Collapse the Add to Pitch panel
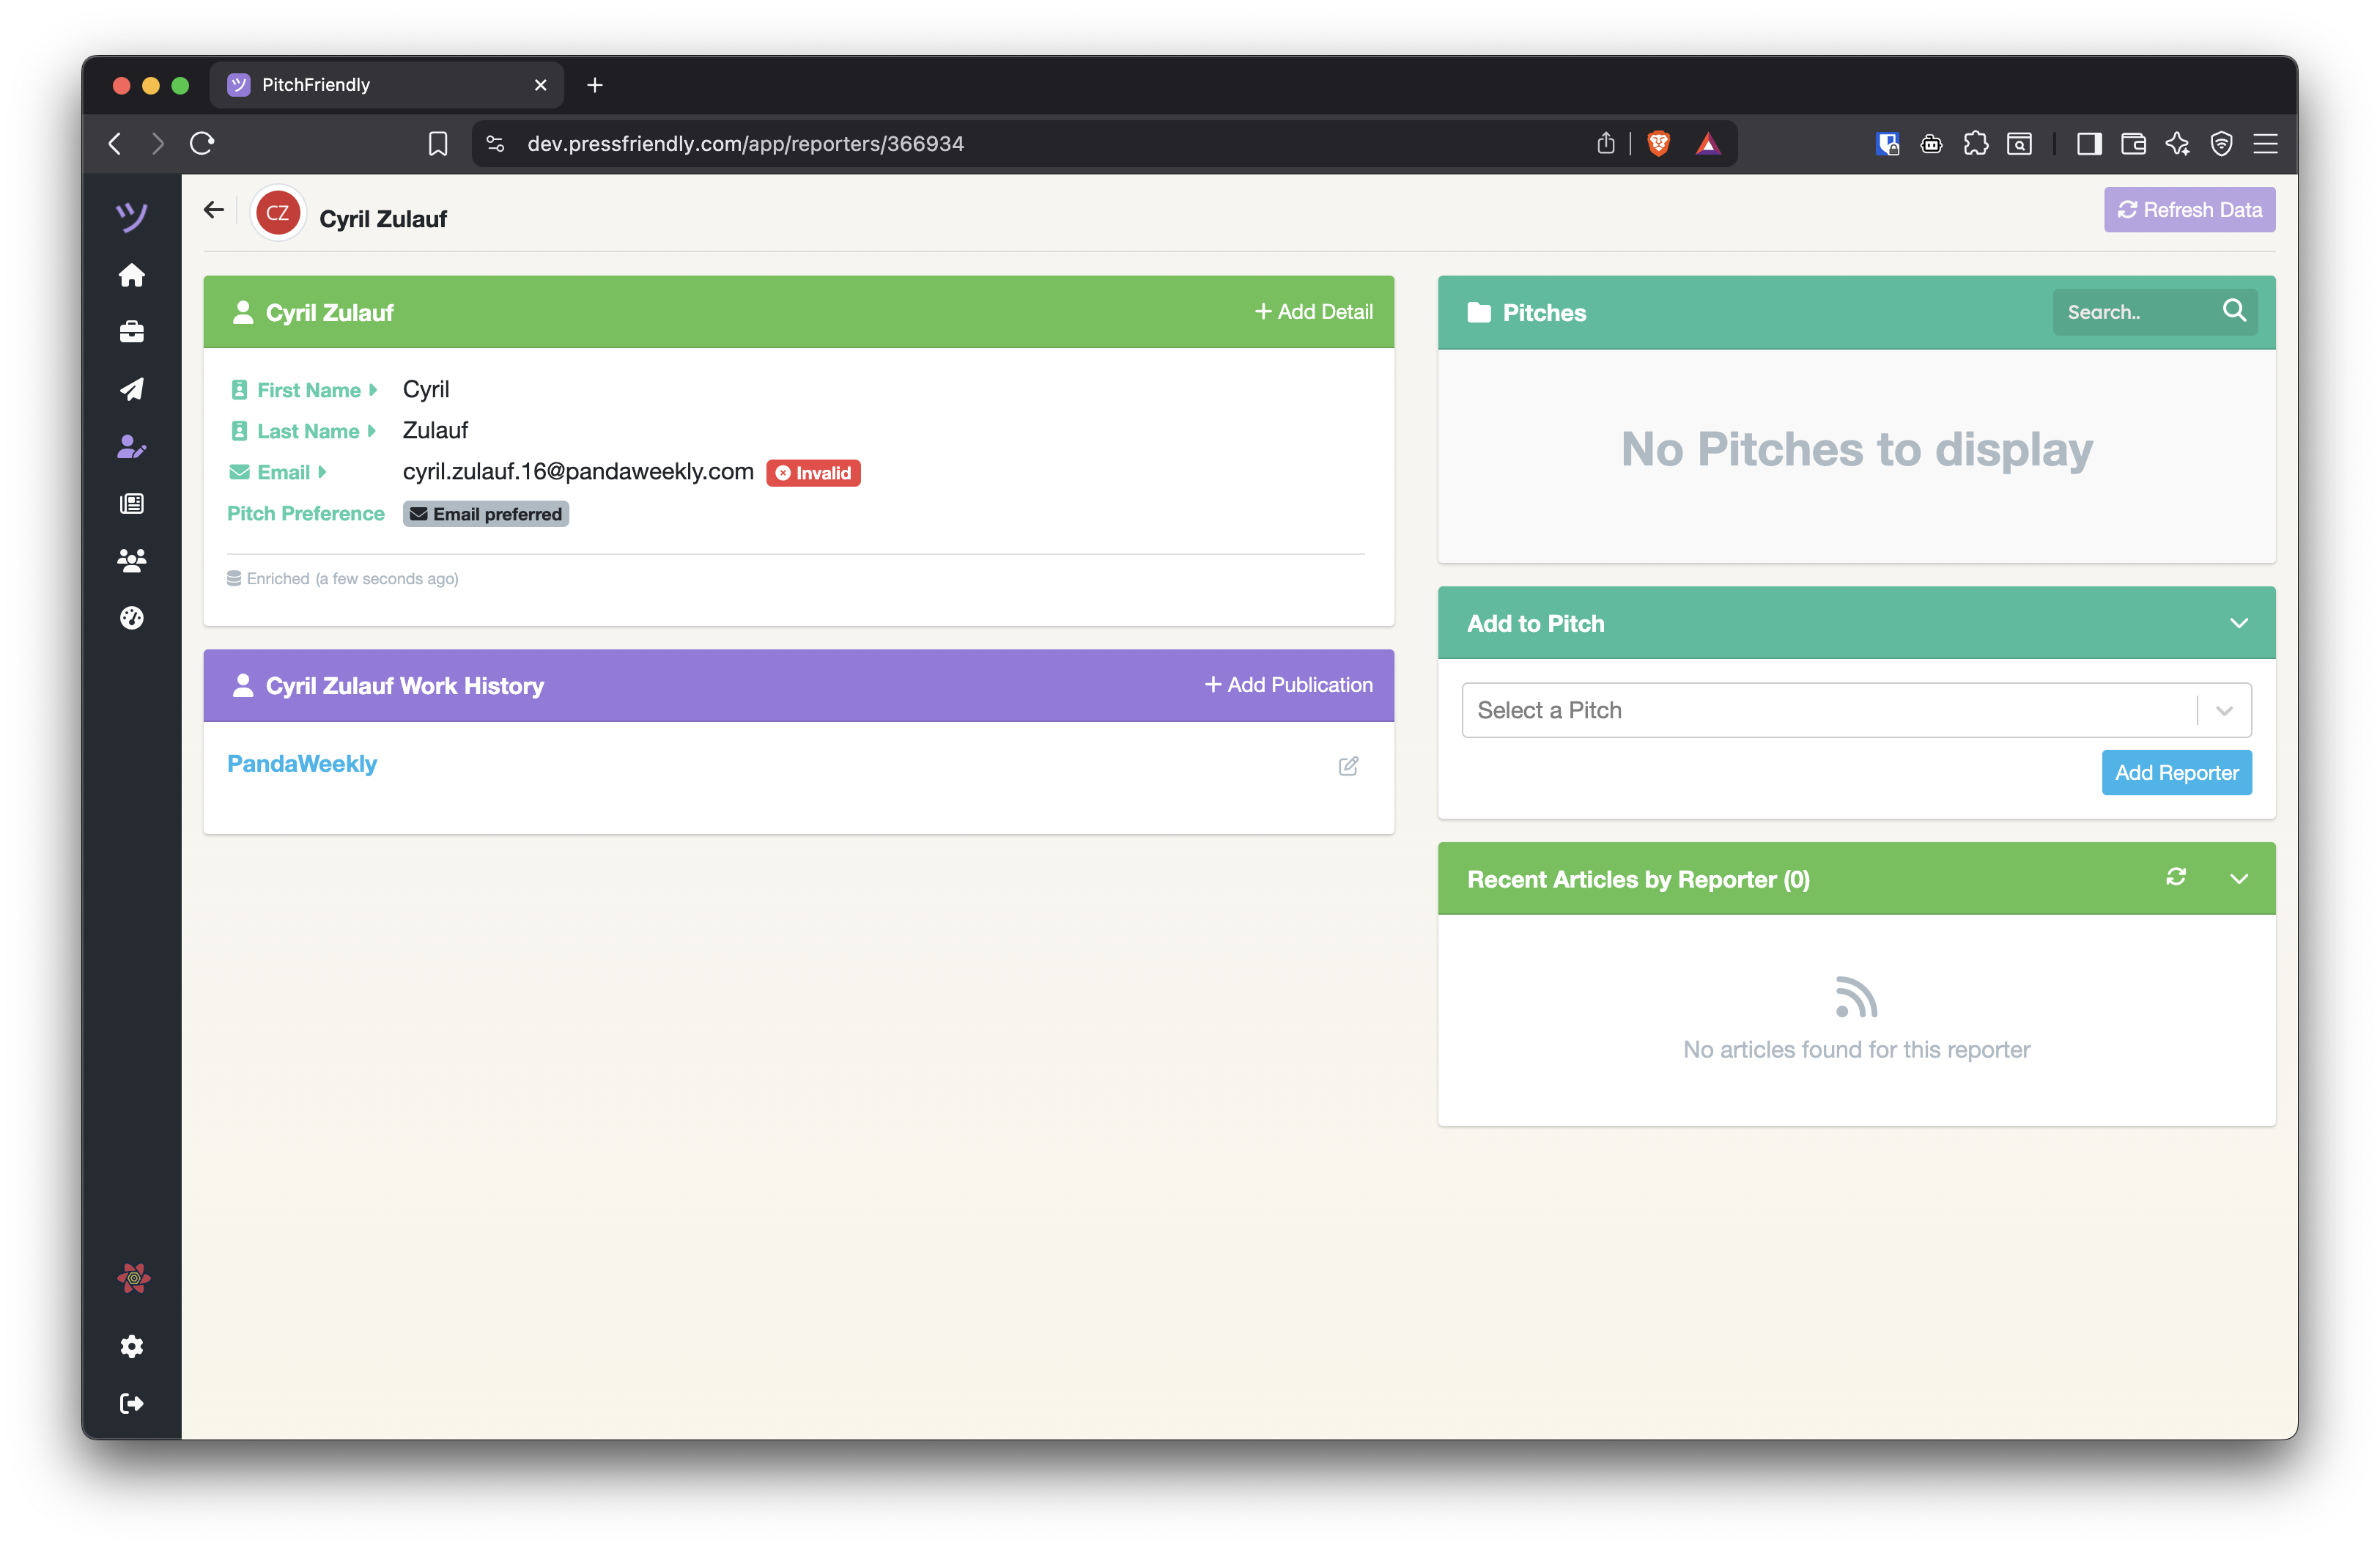Image resolution: width=2380 pixels, height=1548 pixels. (2238, 623)
